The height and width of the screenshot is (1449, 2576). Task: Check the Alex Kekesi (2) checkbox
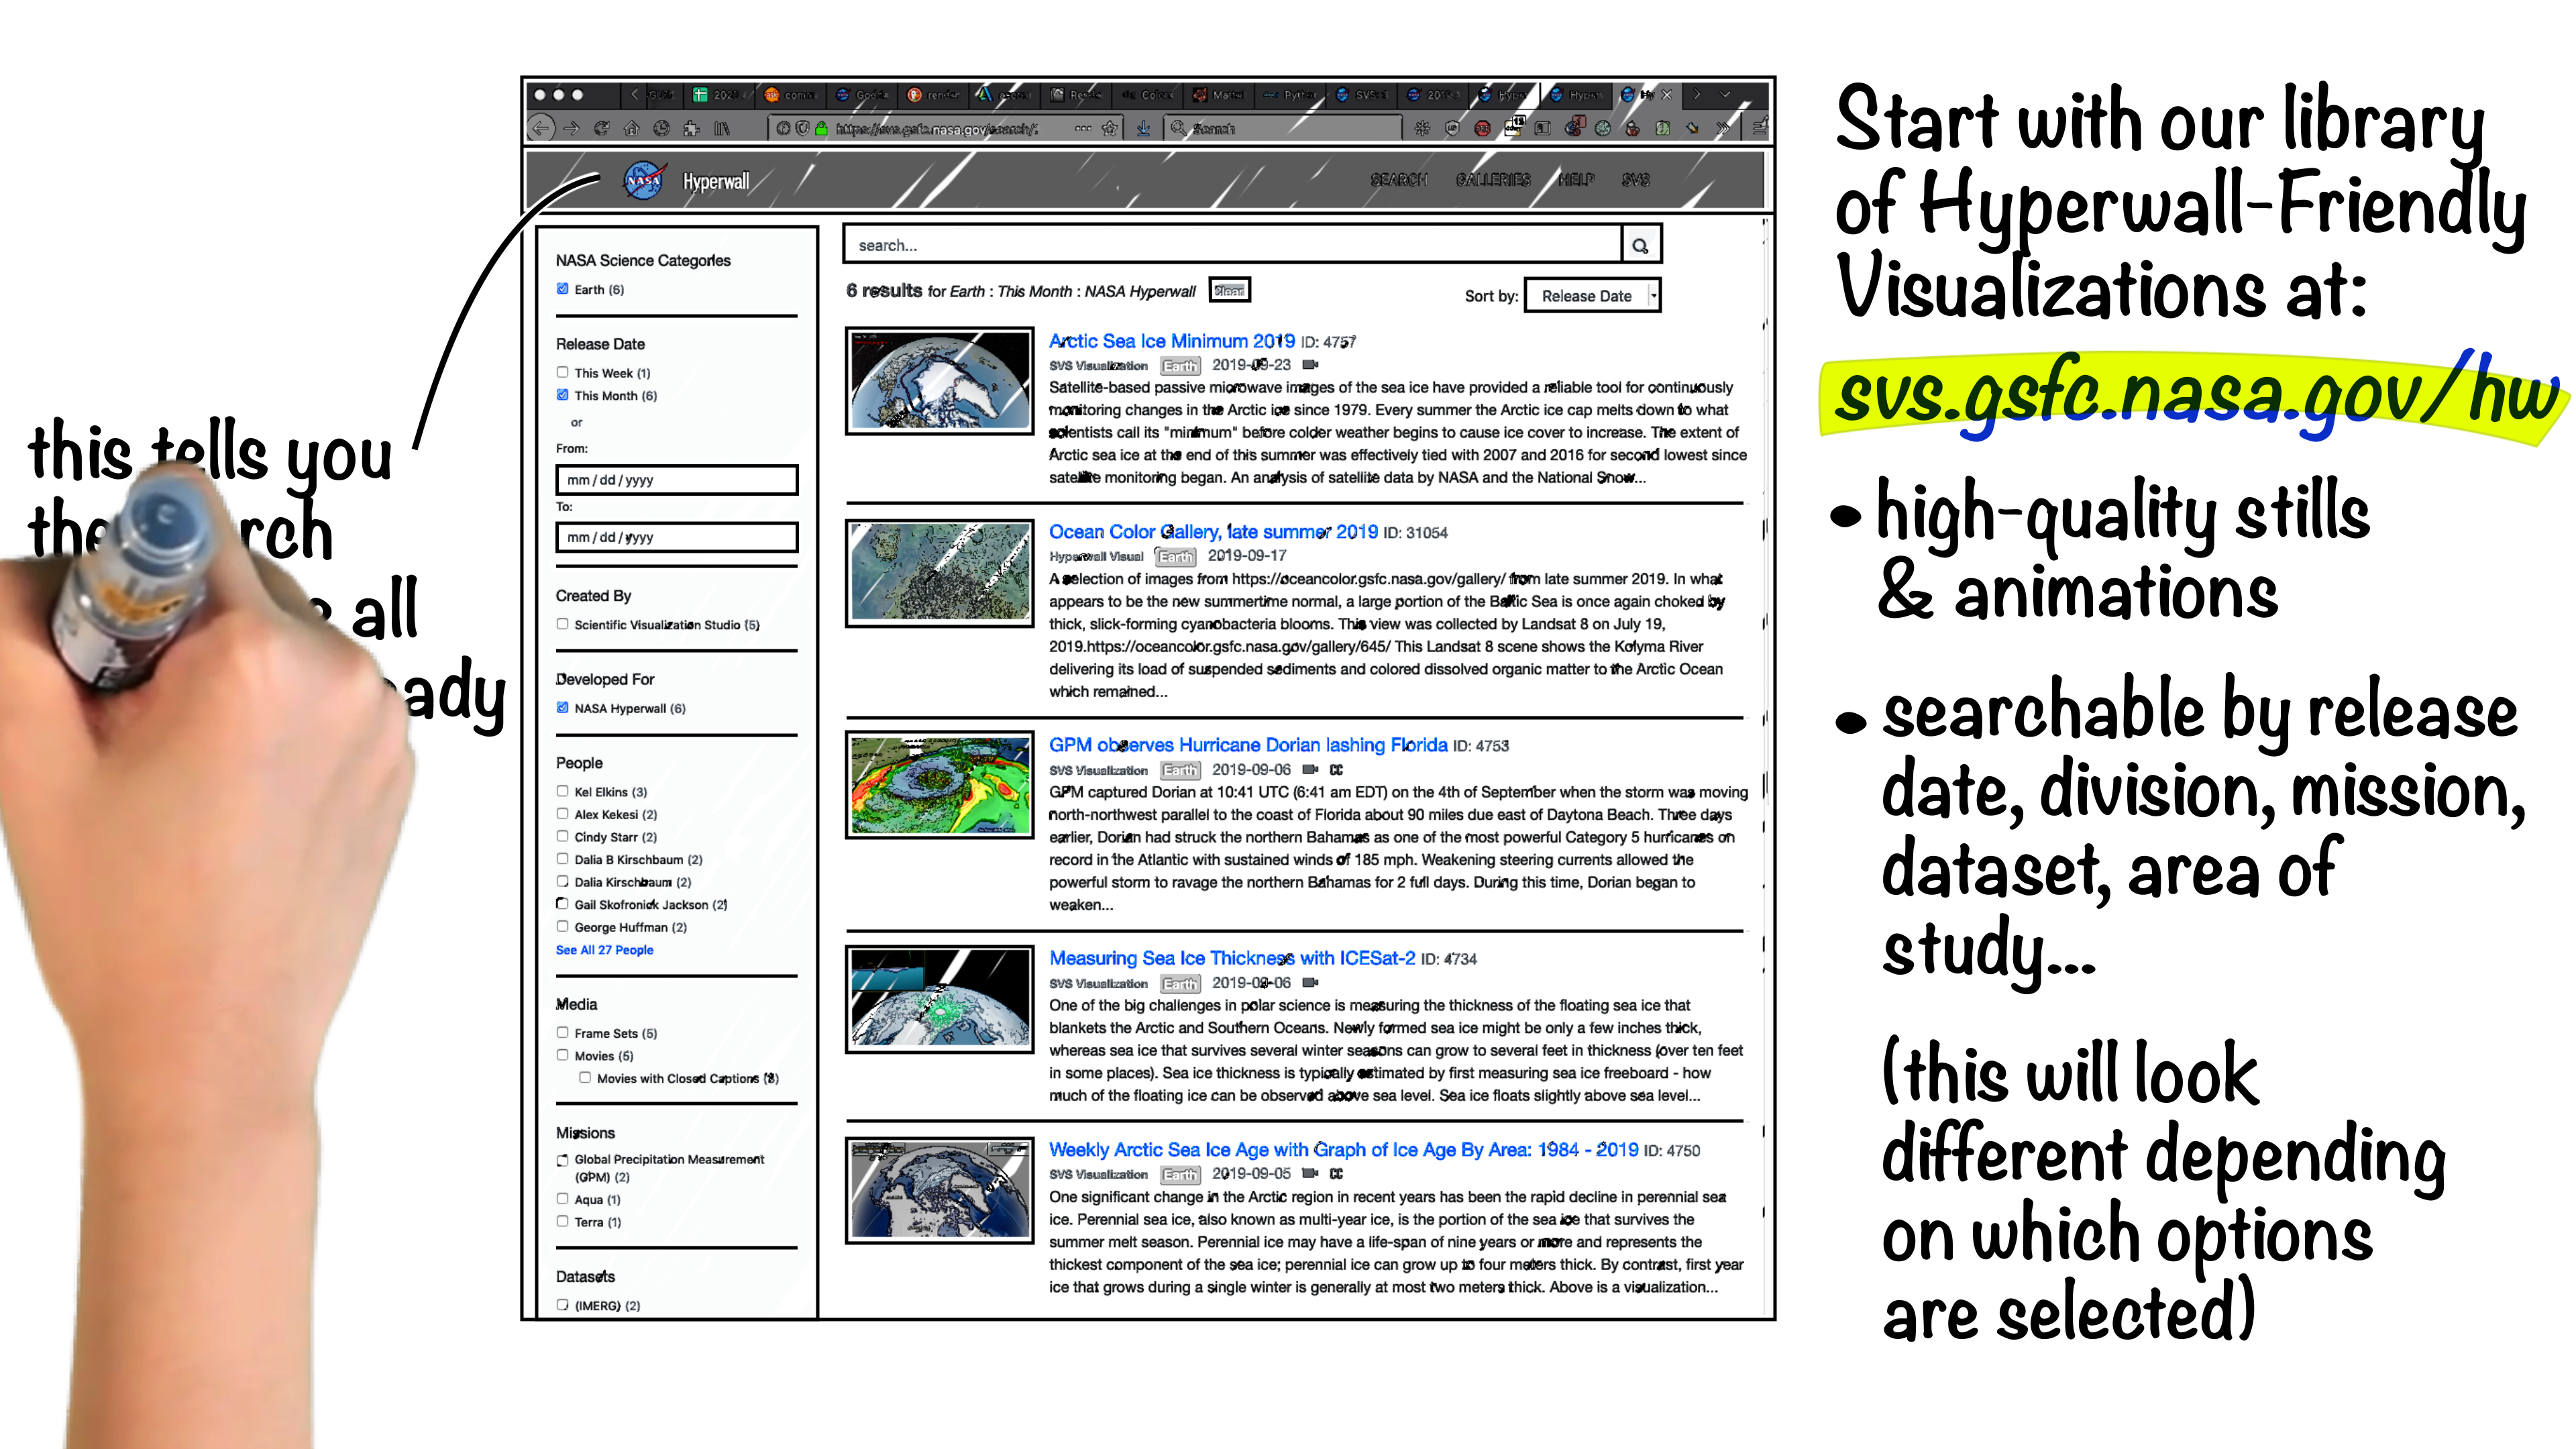tap(562, 814)
